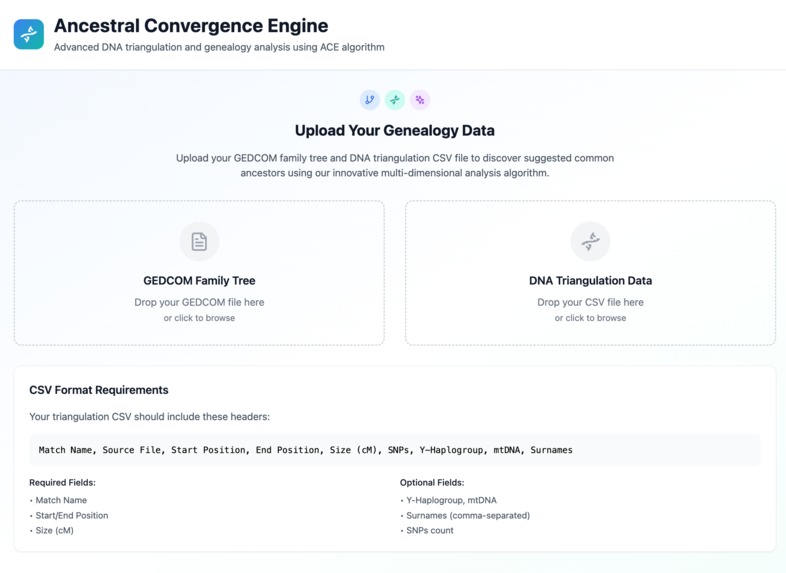Click the 'Optional Fields:' label
The image size is (786, 573).
[432, 482]
